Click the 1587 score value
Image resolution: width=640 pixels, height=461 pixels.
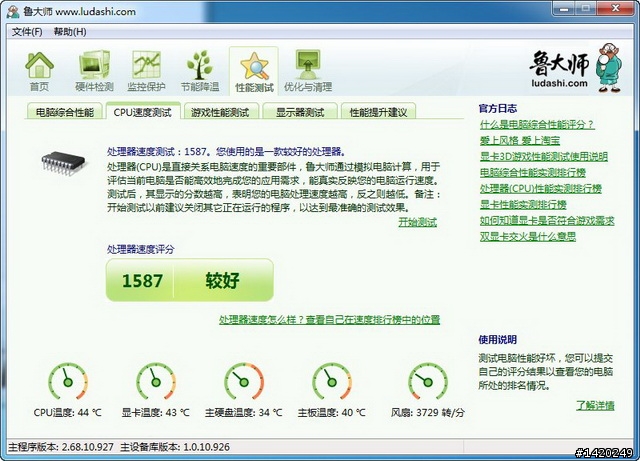click(142, 281)
